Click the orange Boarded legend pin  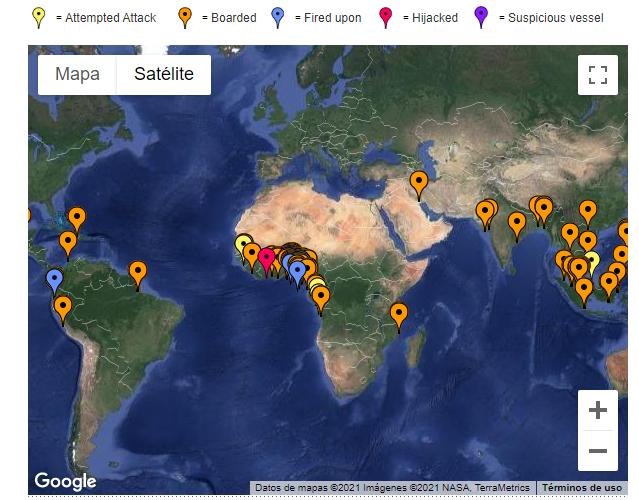click(x=185, y=18)
